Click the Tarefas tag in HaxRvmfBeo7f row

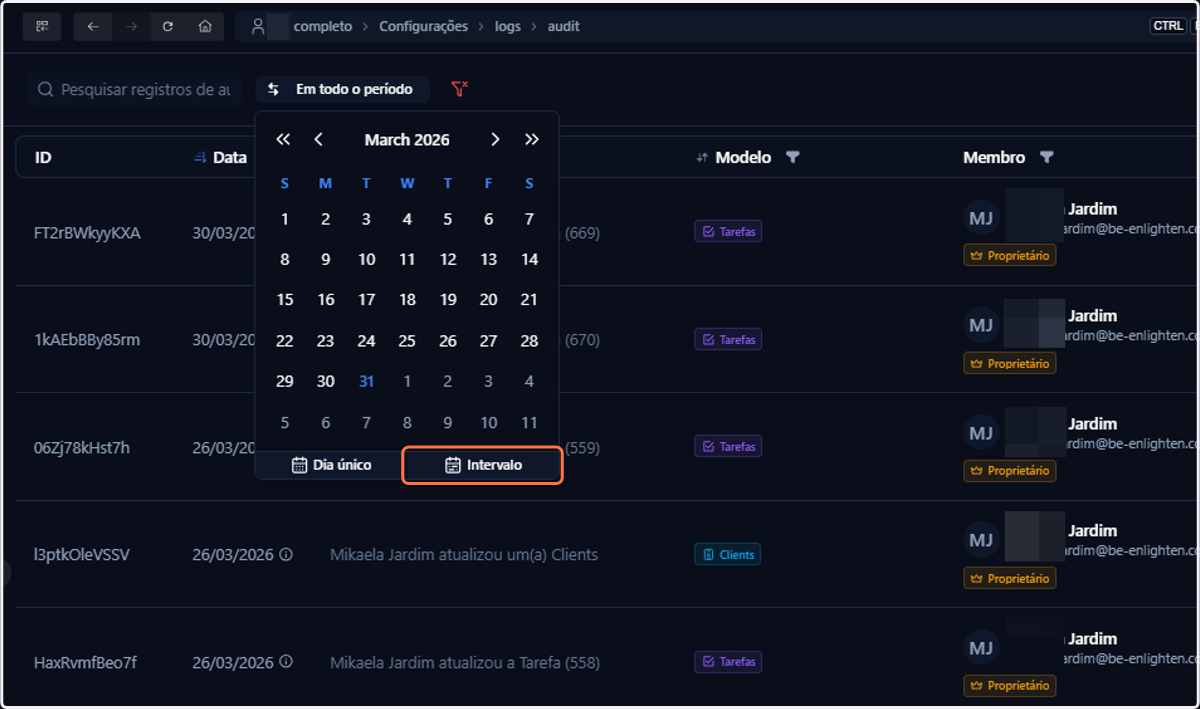click(728, 662)
